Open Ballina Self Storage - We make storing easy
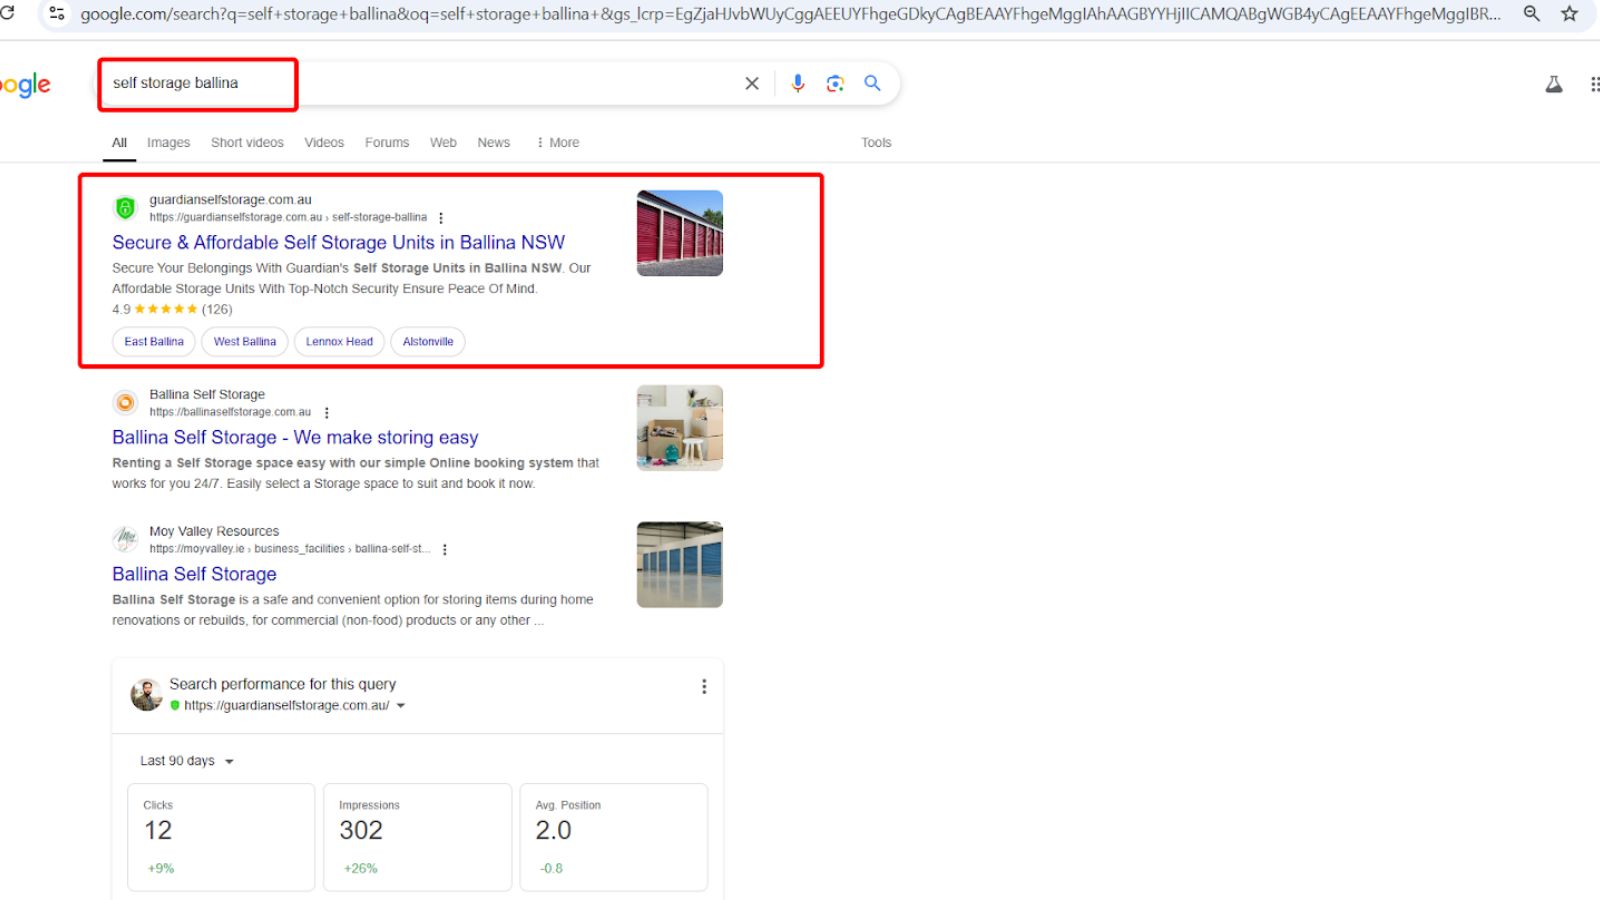 295,437
